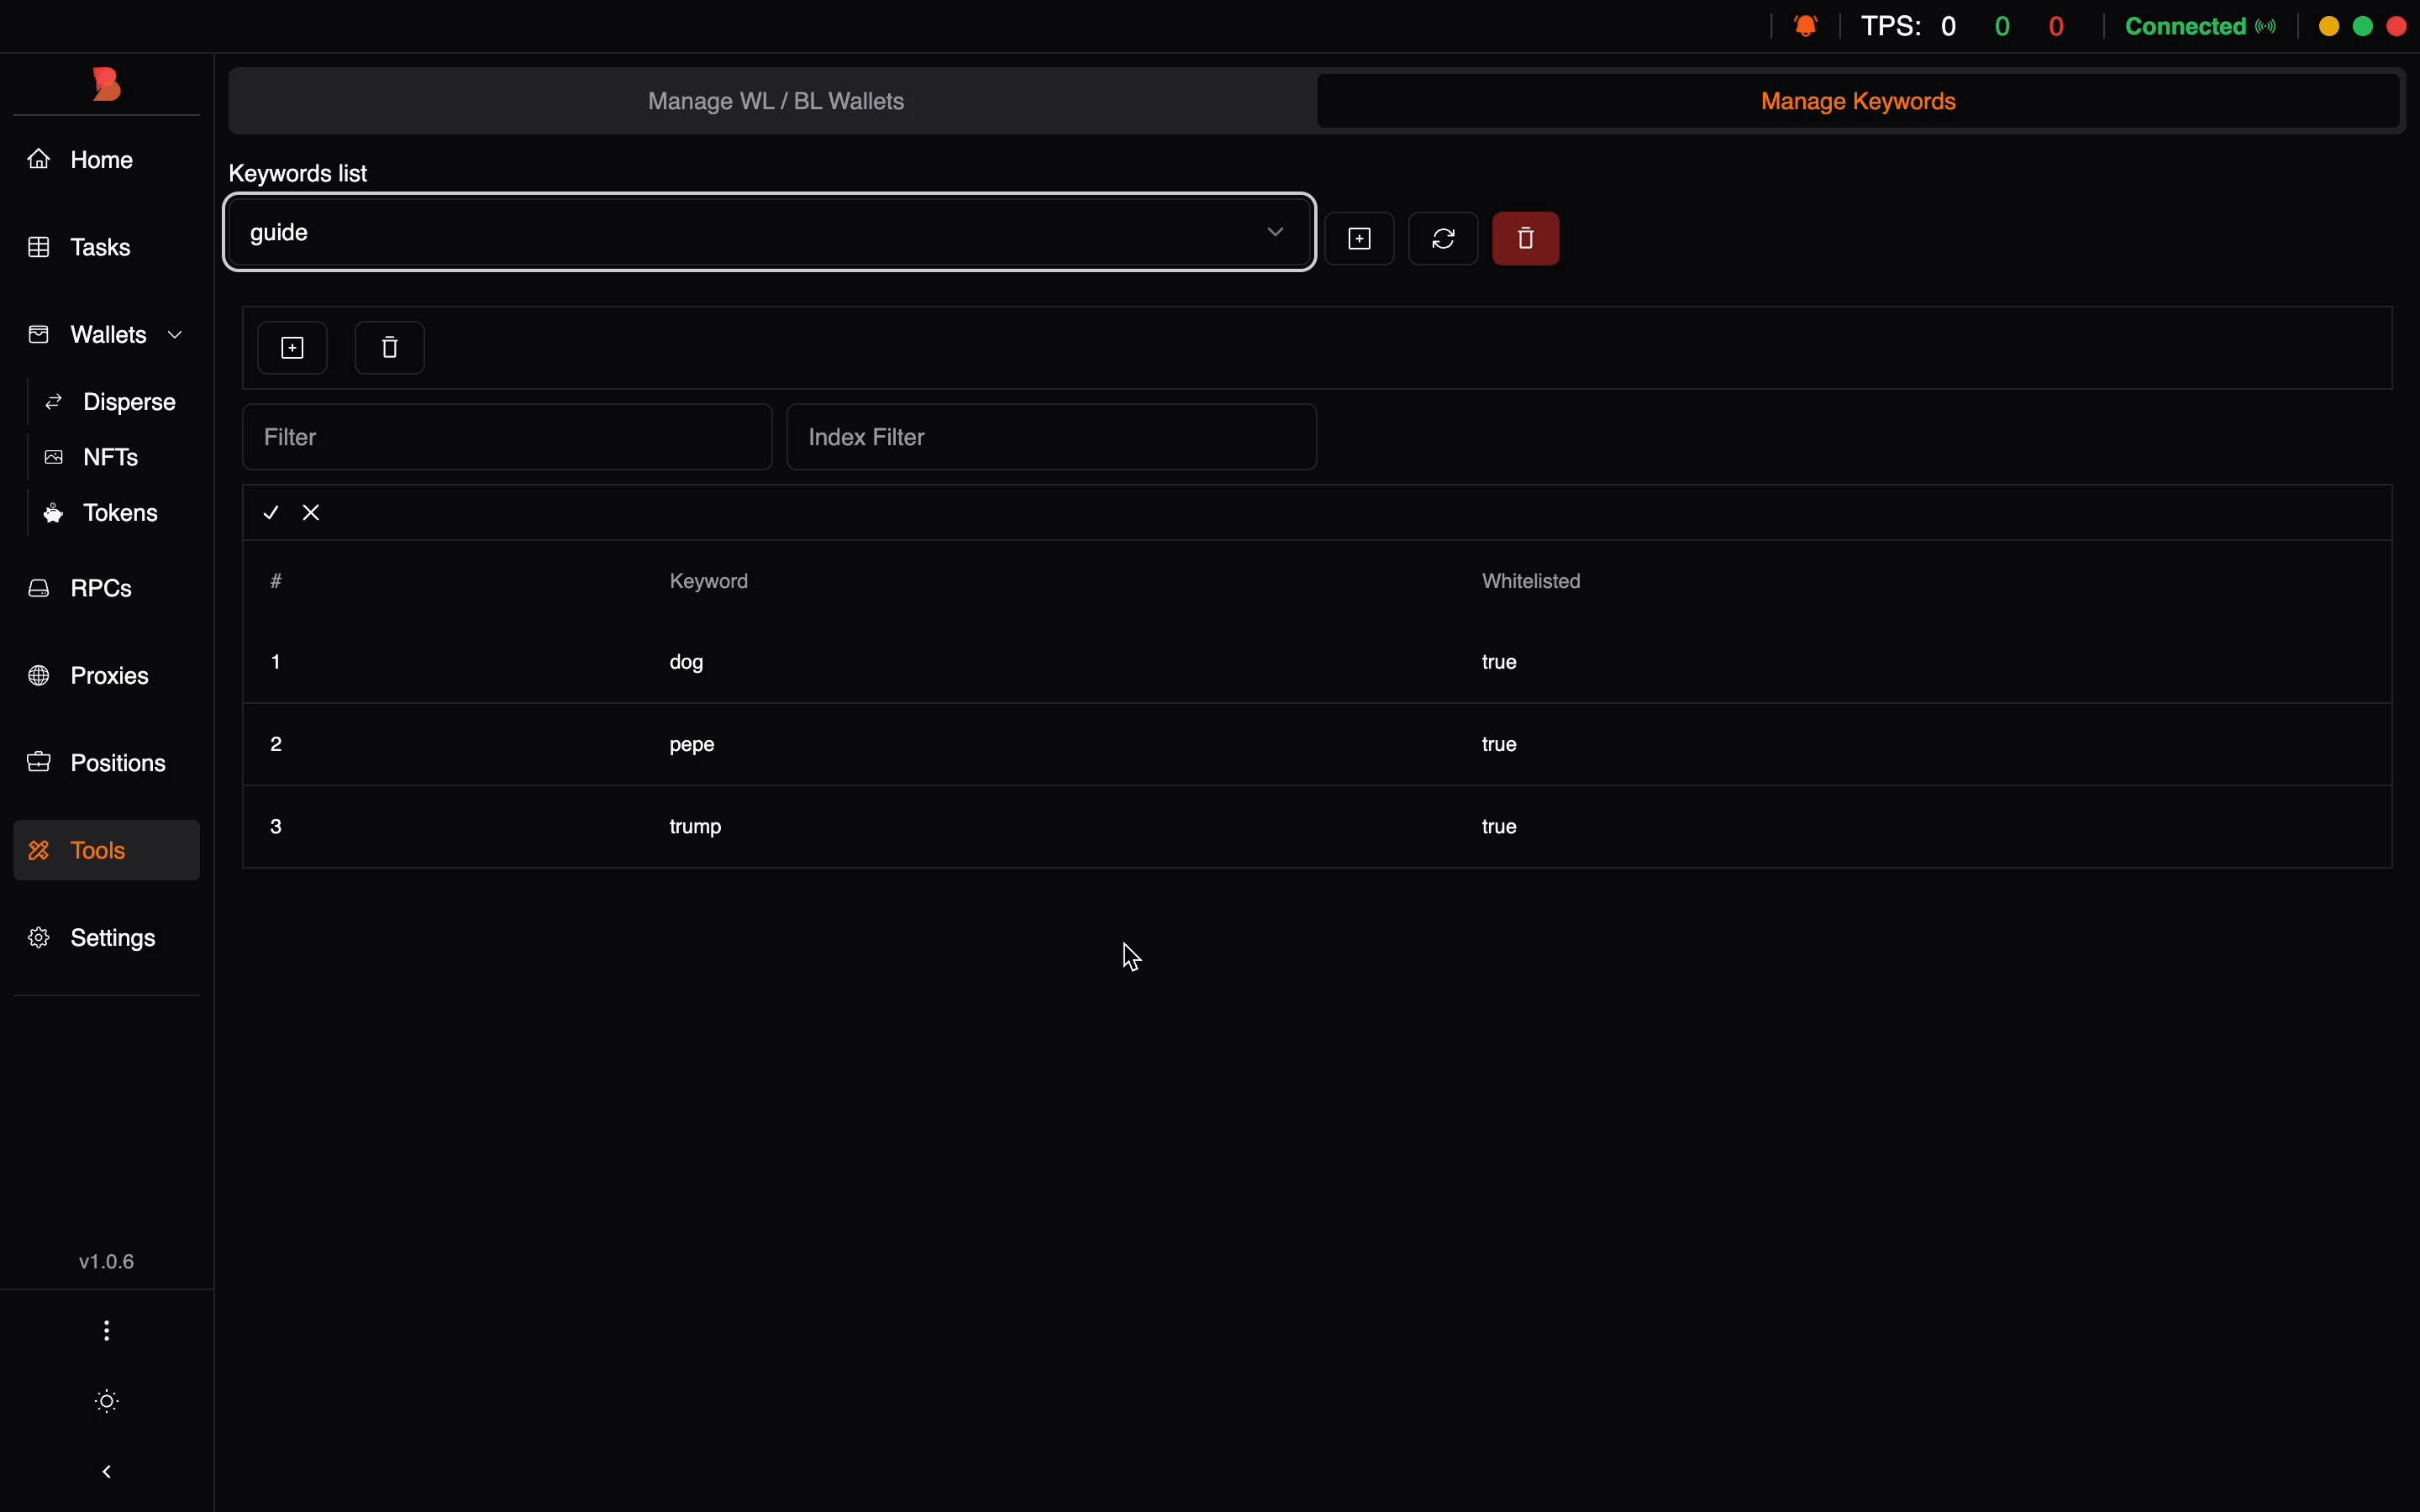The image size is (2420, 1512).
Task: Collapse the sidebar with arrow
Action: 107,1471
